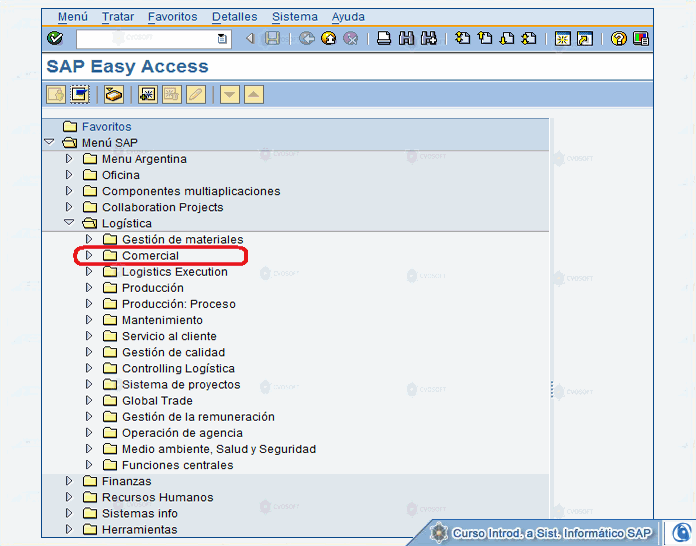Collapse the Menú SAP tree node
Screen dimensions: 696x546
(x=49, y=142)
